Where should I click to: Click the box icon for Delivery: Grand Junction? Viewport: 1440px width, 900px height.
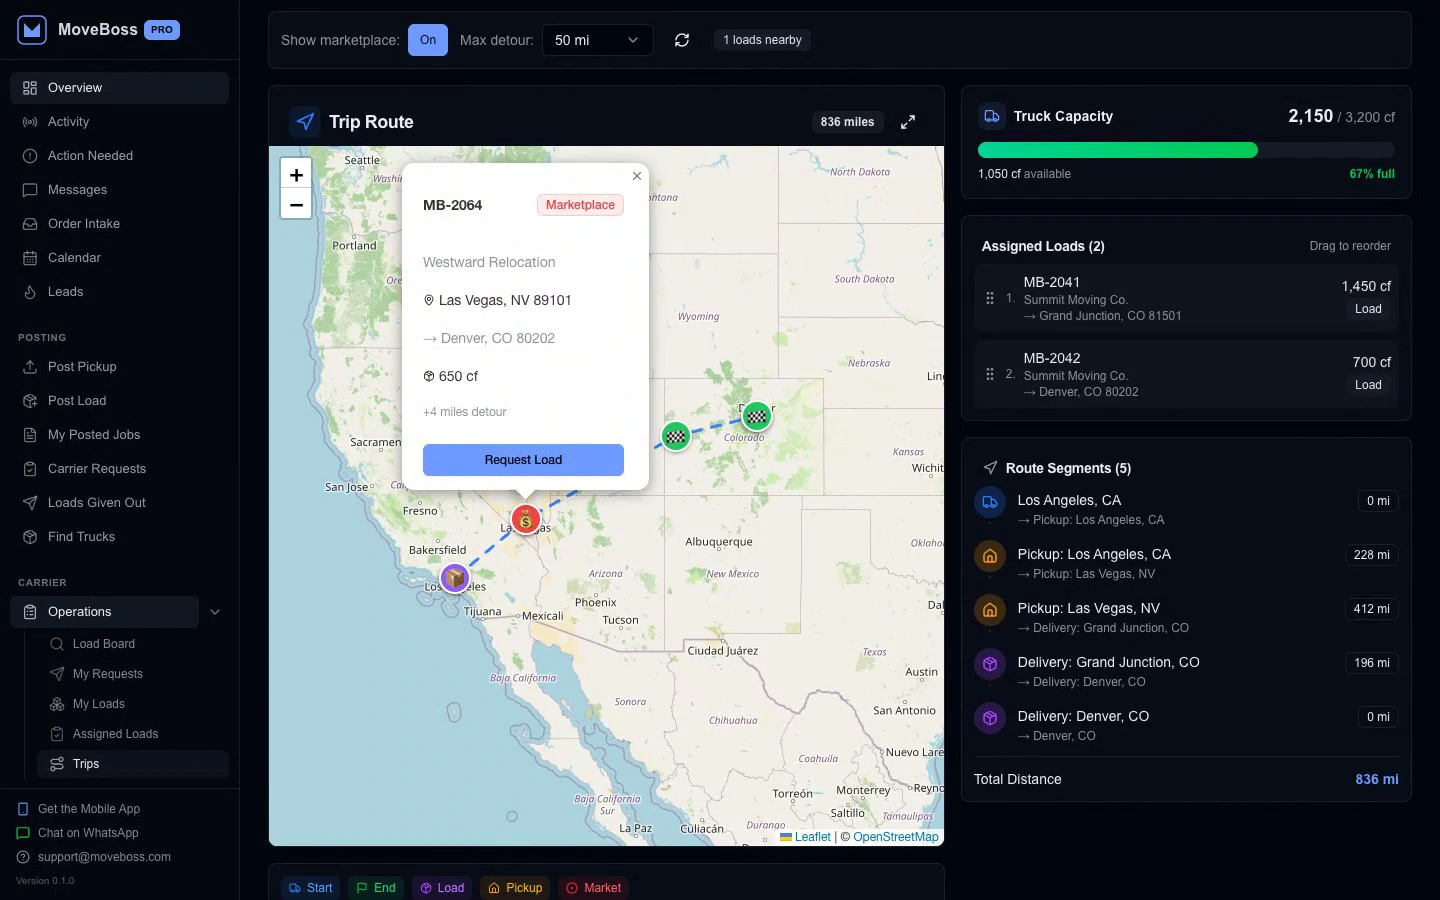click(990, 664)
